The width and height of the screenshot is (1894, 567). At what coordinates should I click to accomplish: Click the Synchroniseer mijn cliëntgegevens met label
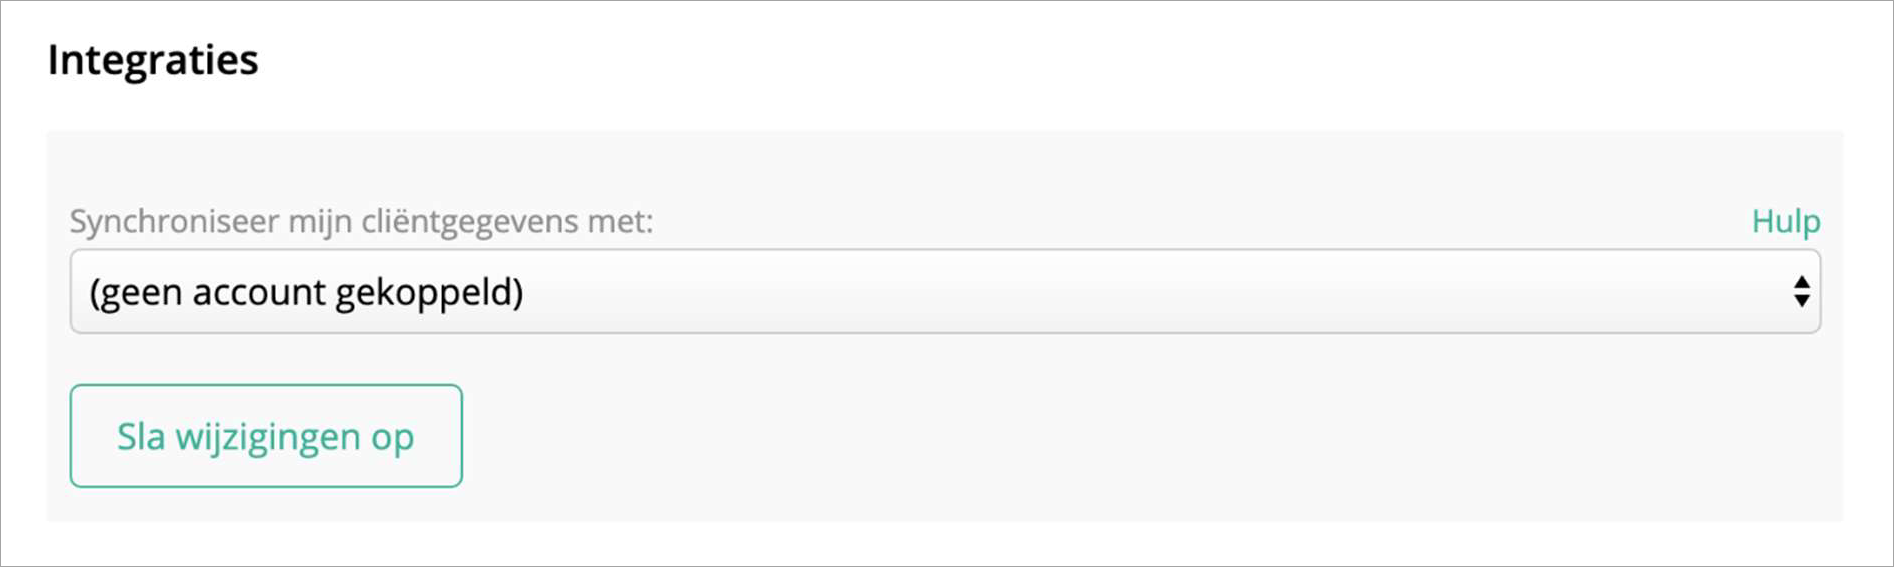(361, 221)
